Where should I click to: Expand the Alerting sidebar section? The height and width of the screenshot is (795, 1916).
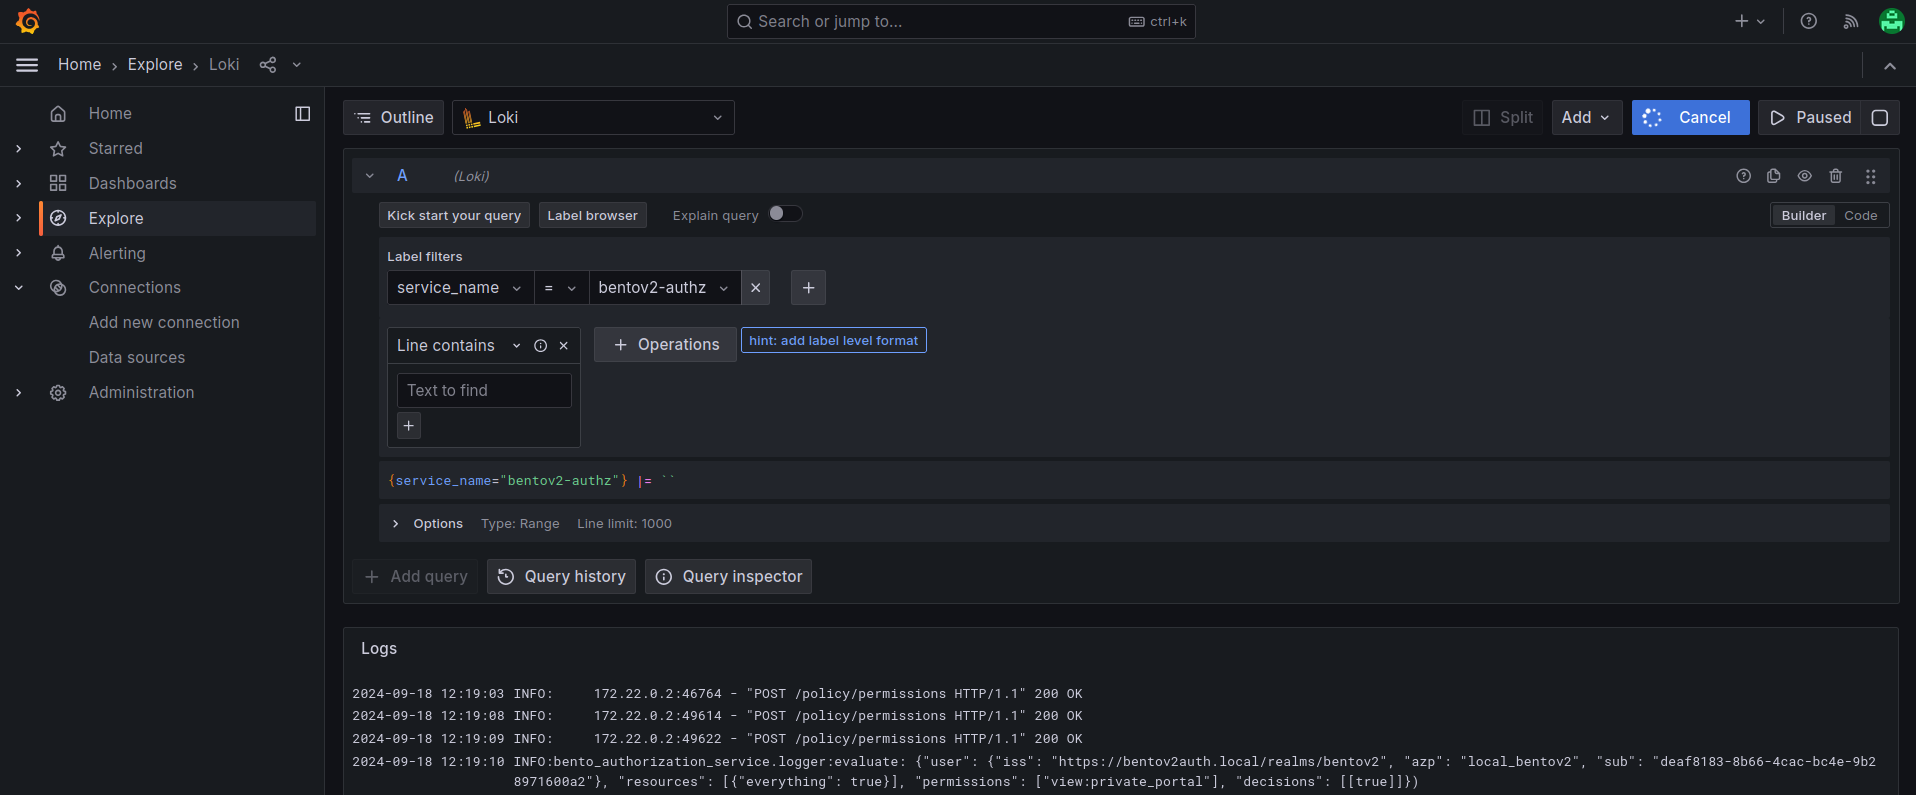(19, 254)
